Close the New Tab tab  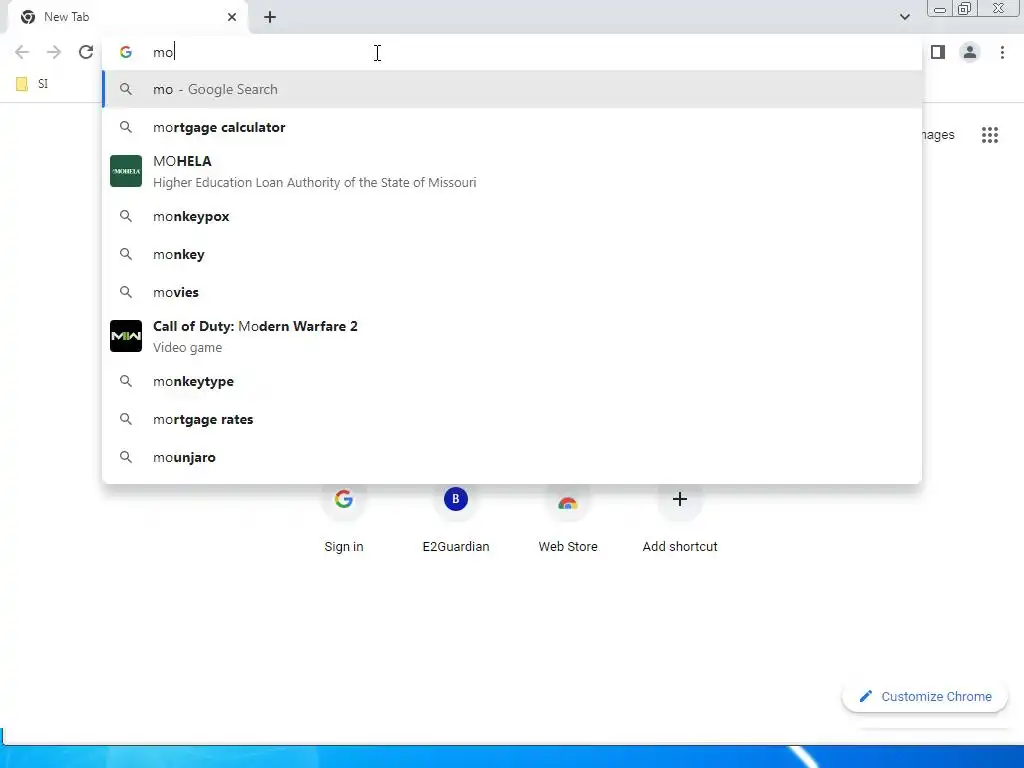click(232, 17)
